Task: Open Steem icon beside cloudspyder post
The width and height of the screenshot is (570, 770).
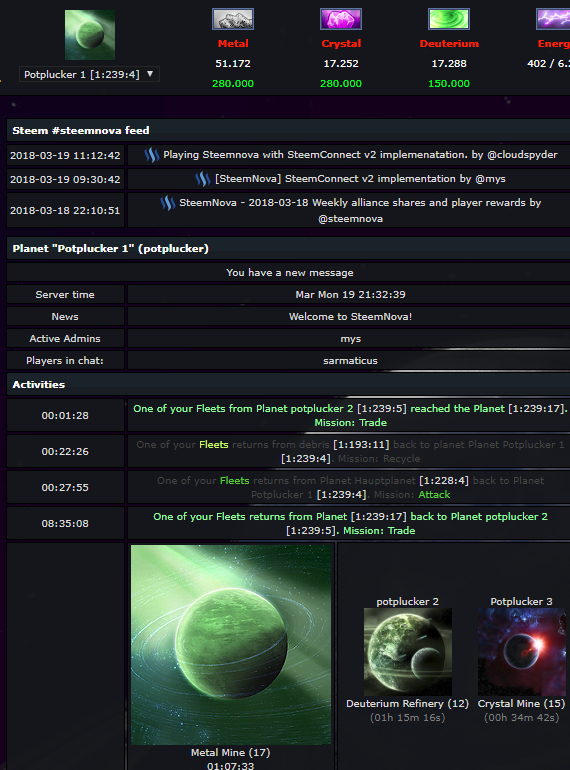Action: point(151,155)
